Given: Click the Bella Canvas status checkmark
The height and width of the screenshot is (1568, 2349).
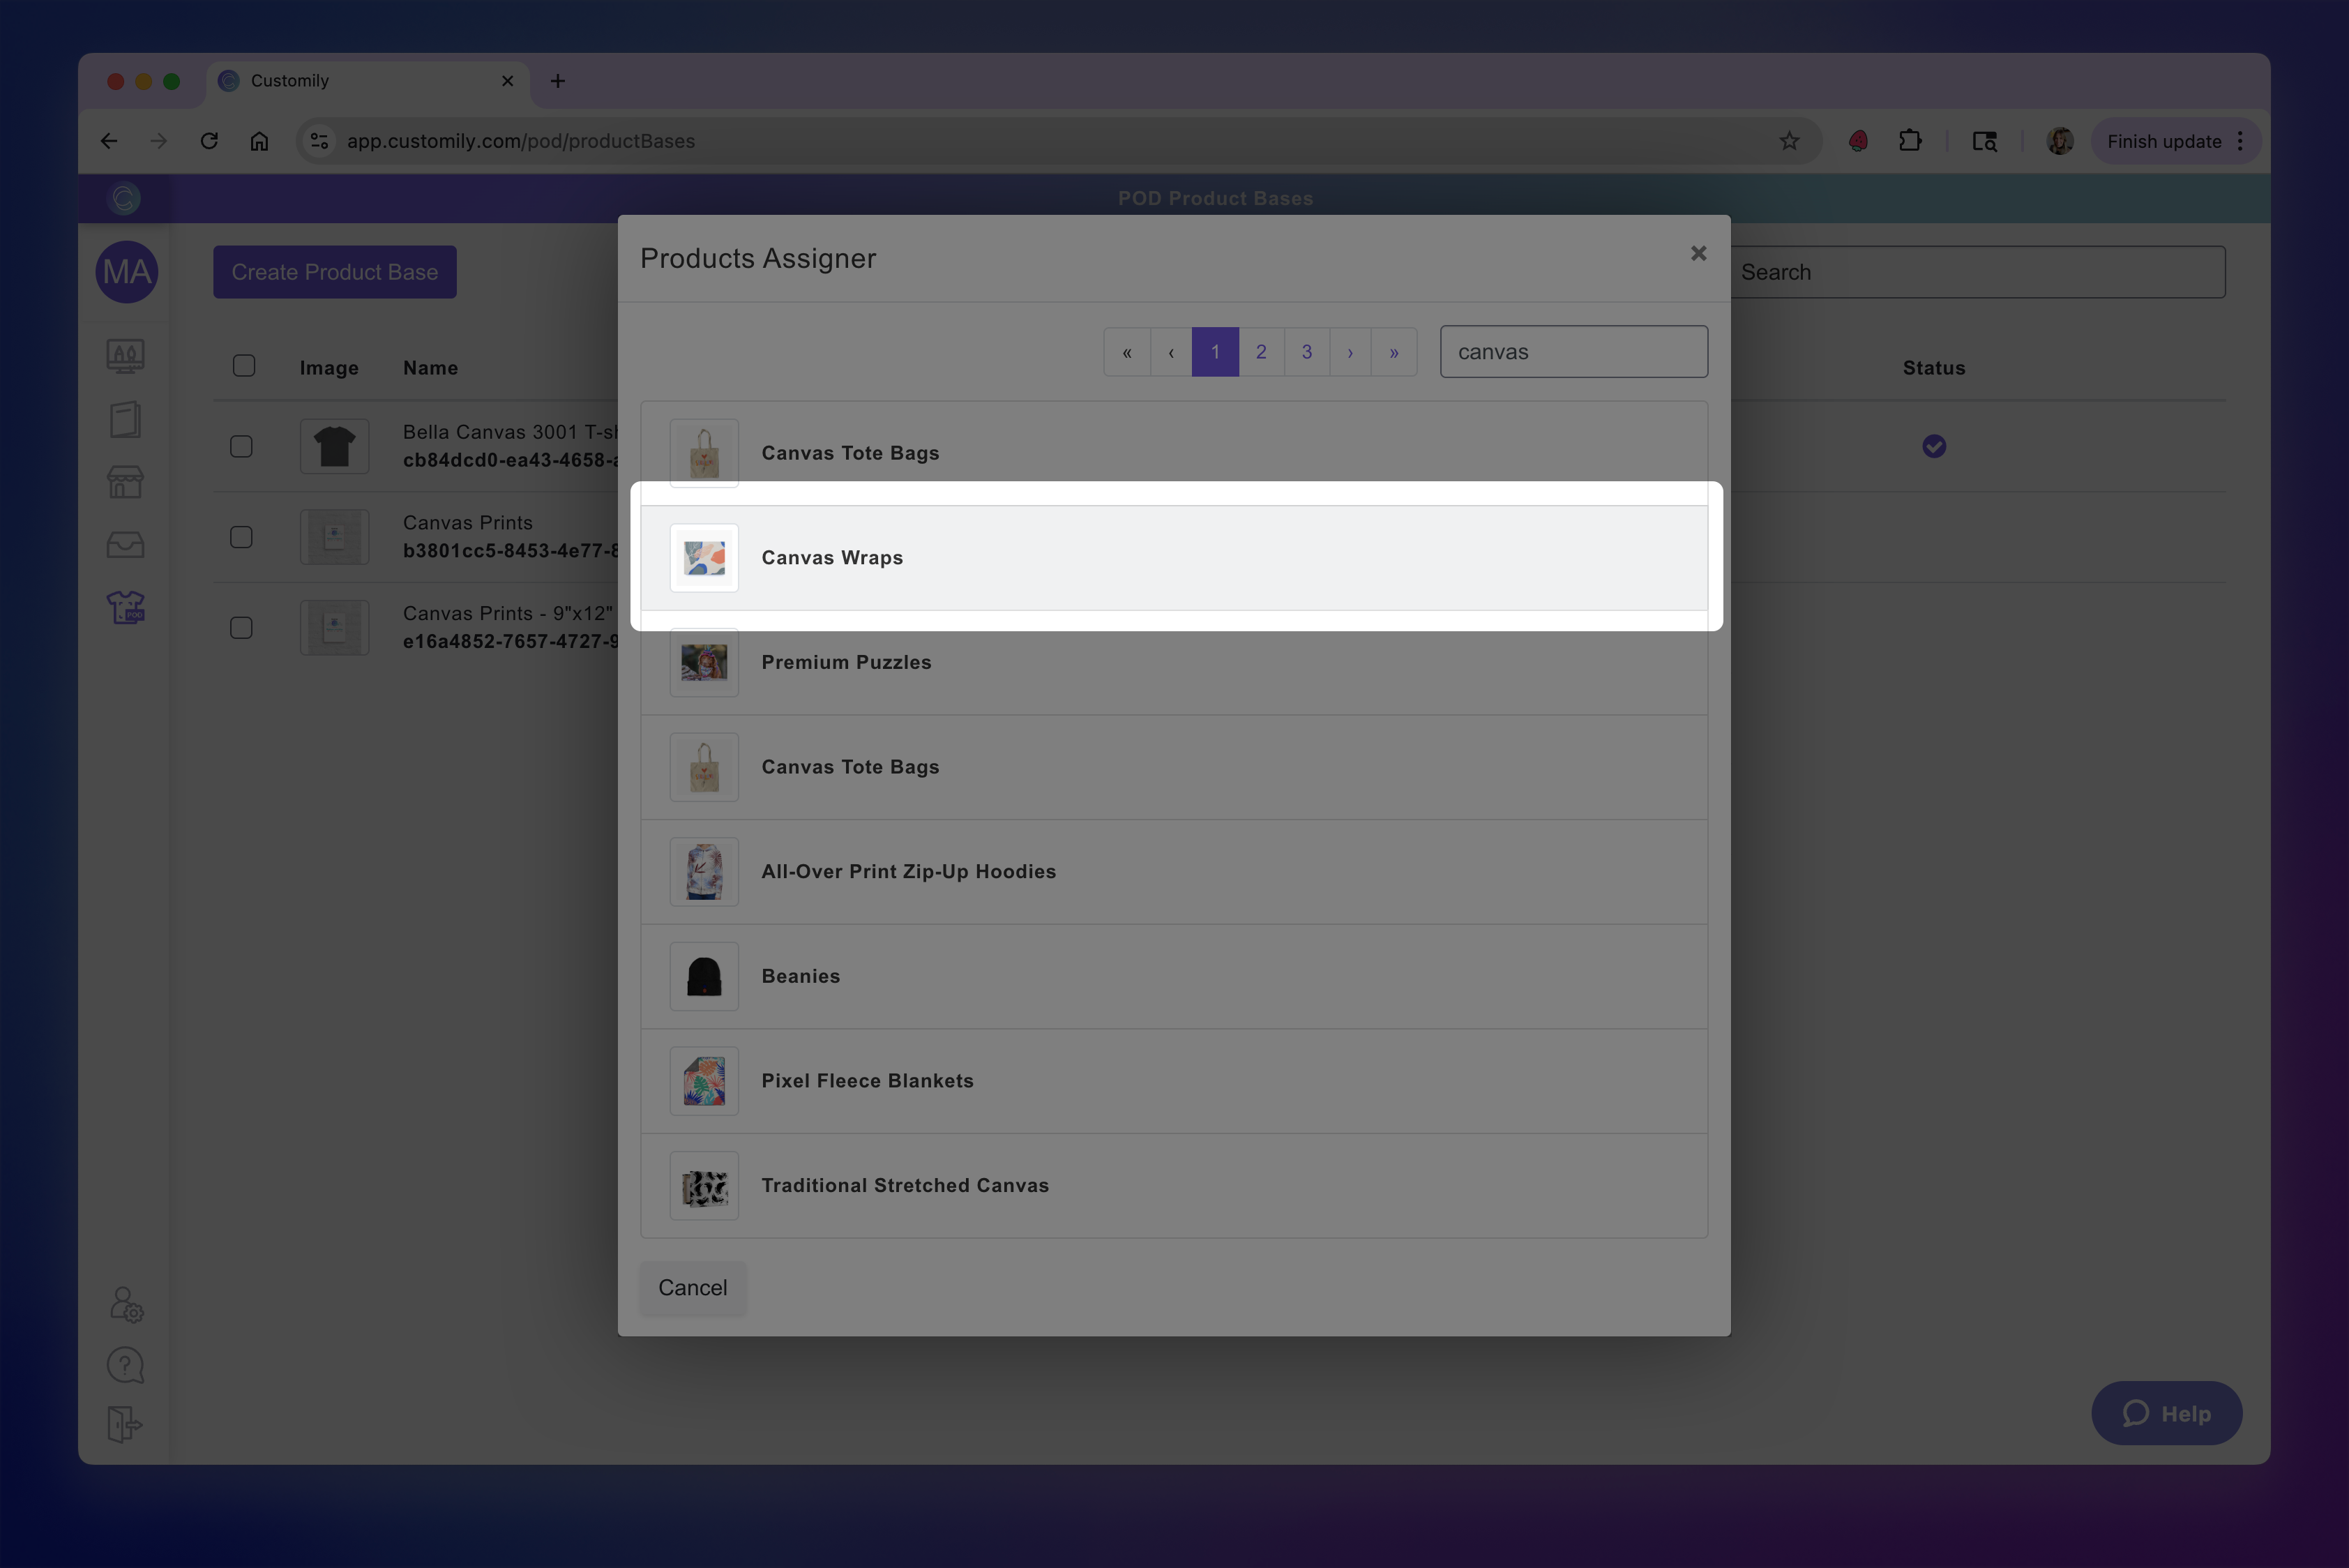Looking at the screenshot, I should click(1934, 447).
